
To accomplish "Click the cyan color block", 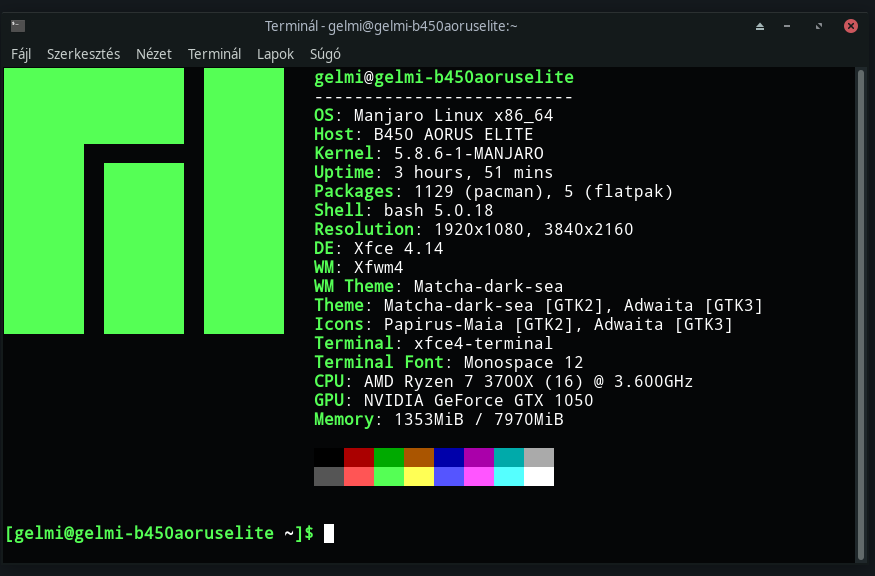I will (x=509, y=476).
